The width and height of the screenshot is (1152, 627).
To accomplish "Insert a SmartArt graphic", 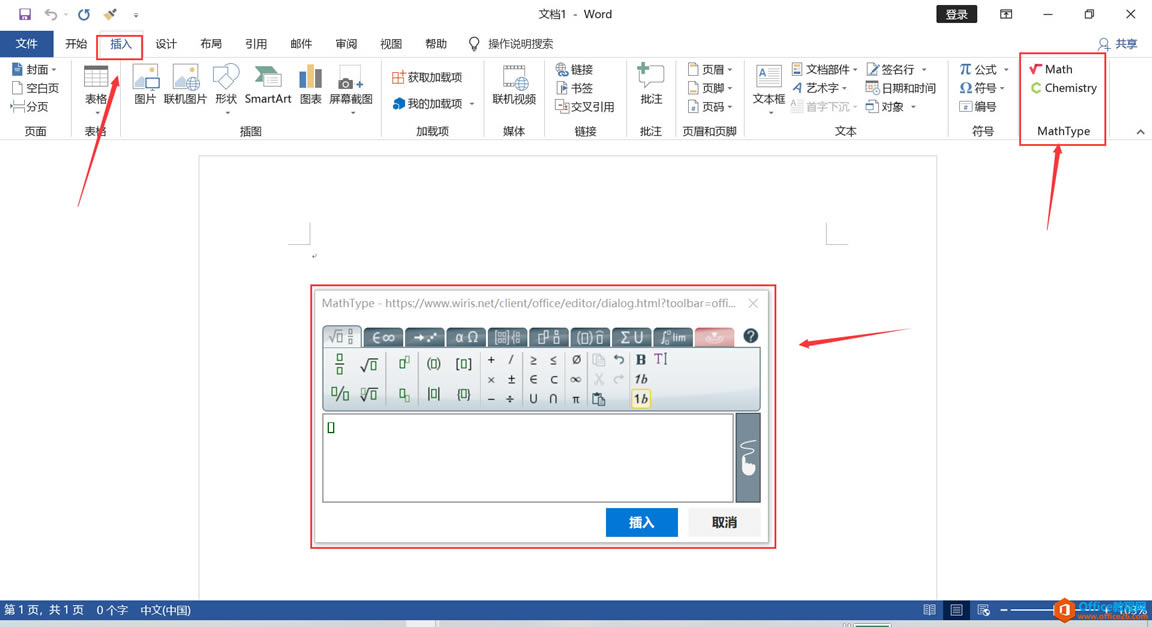I will click(x=267, y=85).
